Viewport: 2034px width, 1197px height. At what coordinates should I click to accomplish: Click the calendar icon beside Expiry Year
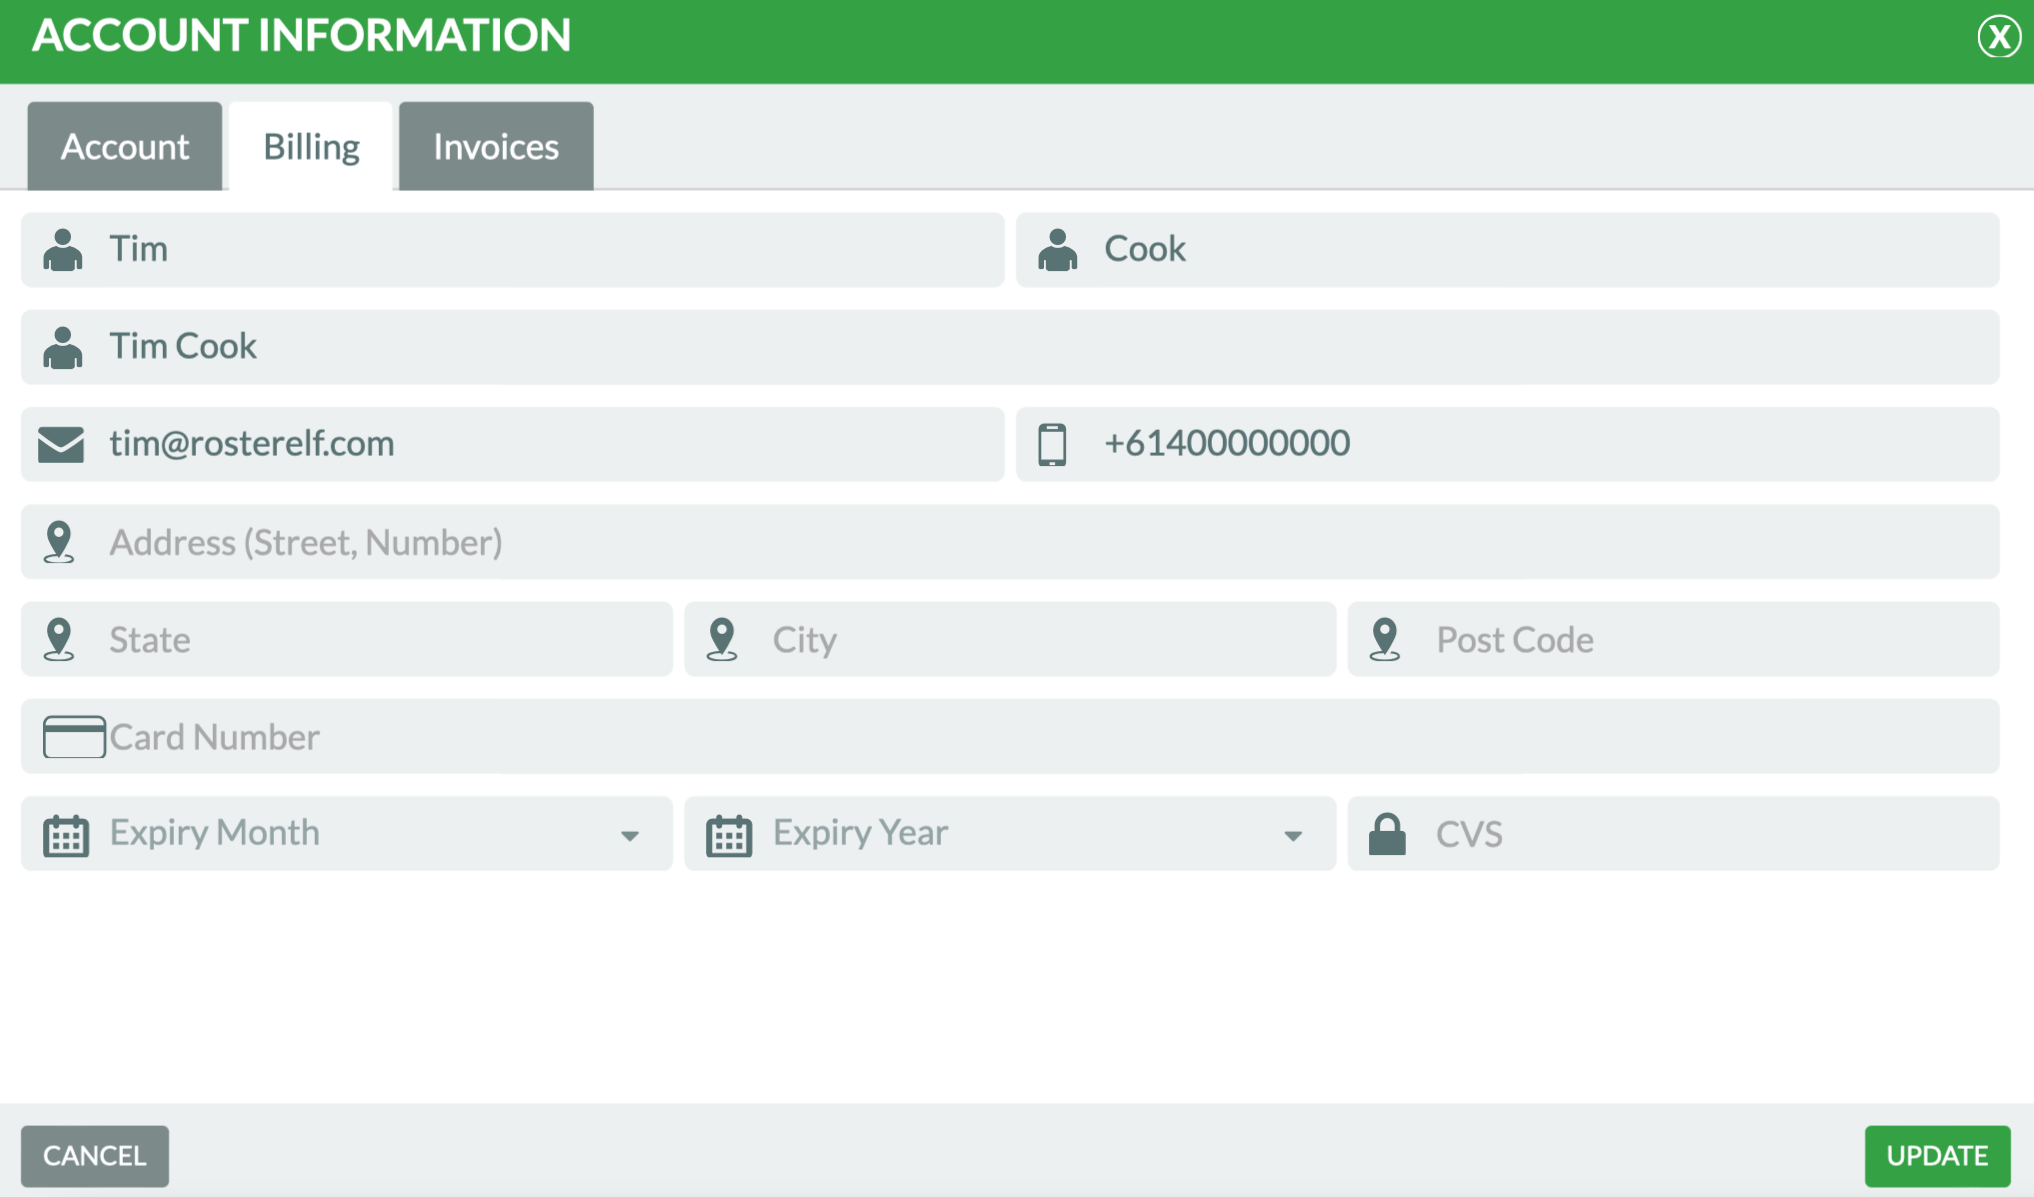[x=729, y=835]
